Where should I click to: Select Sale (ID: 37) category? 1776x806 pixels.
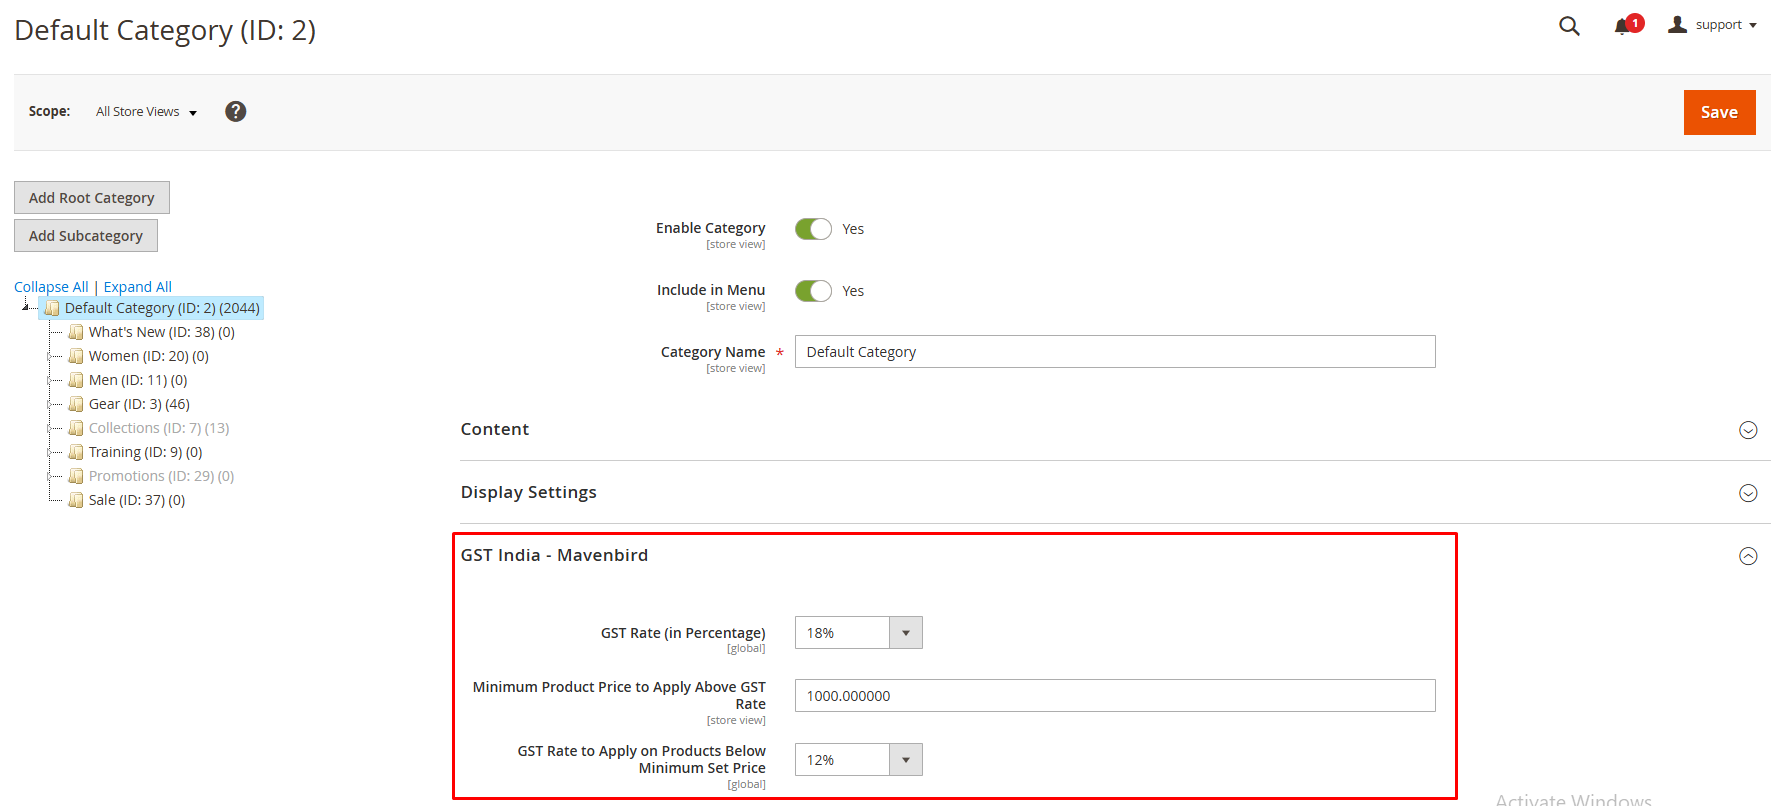[137, 500]
